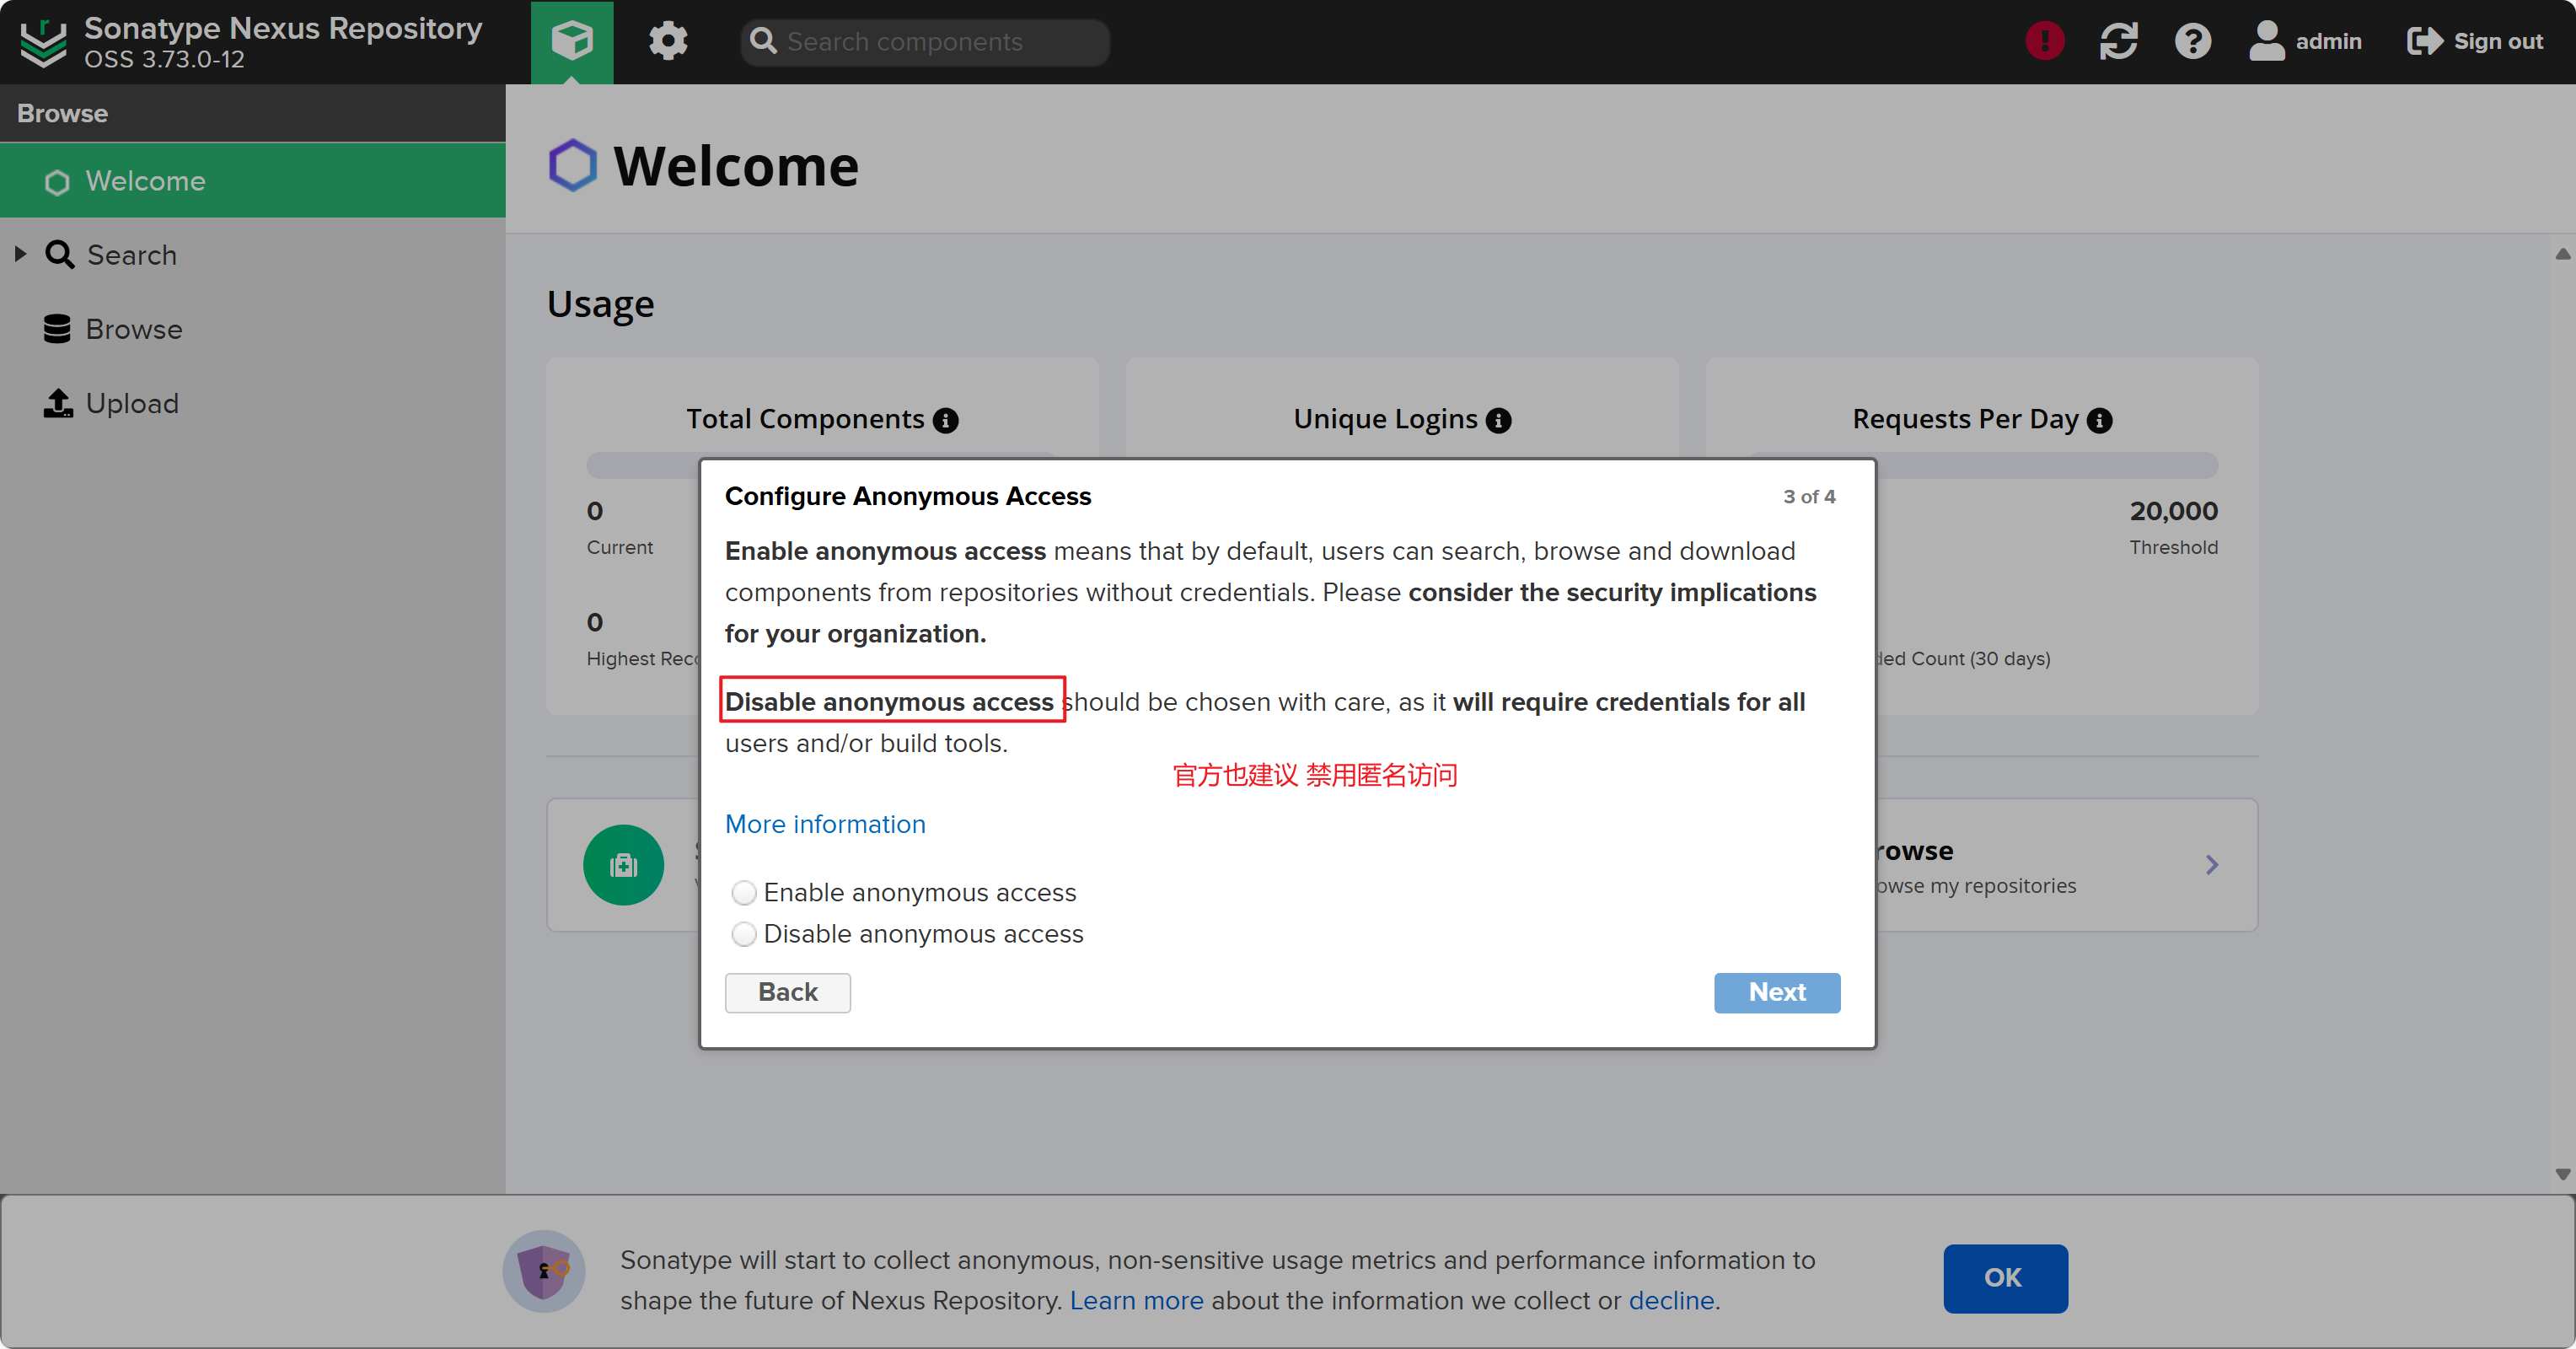Click the admin user account icon
Screen dimensions: 2576x1349
click(x=2267, y=41)
